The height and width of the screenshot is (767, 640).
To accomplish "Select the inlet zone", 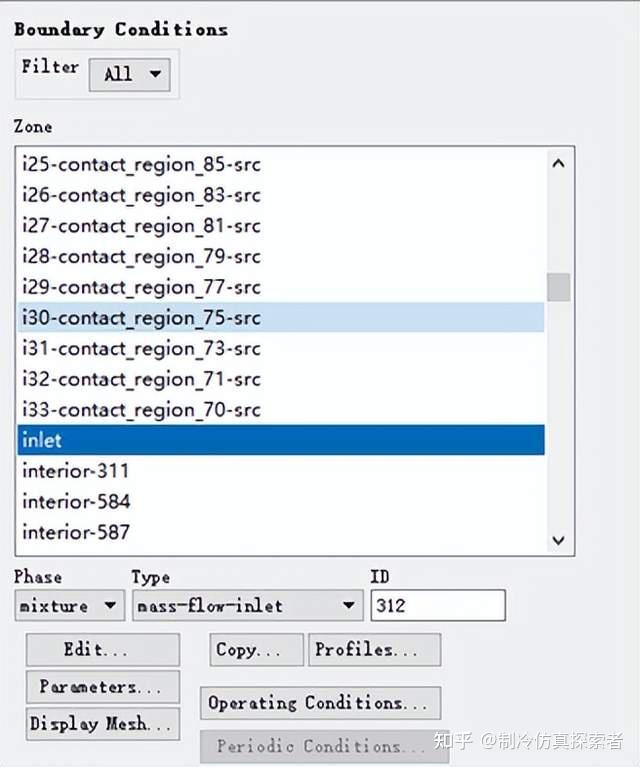I will 281,440.
